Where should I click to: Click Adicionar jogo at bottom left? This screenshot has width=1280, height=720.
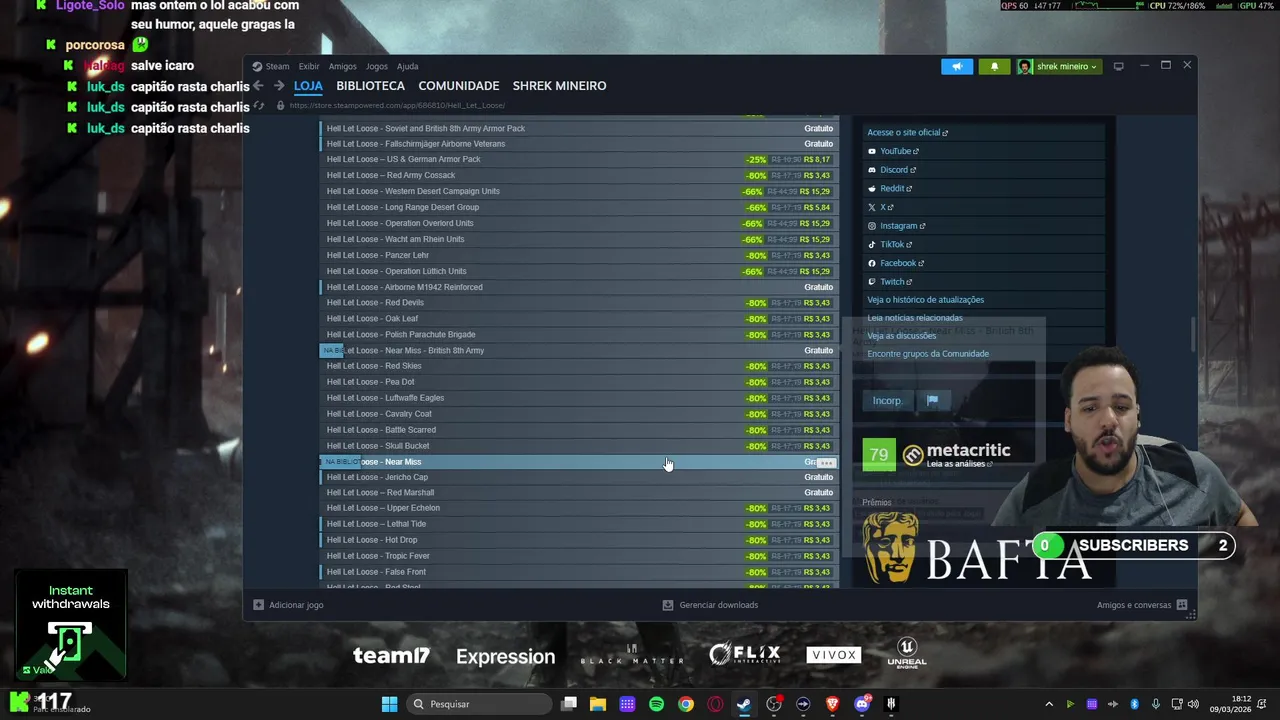tap(288, 605)
